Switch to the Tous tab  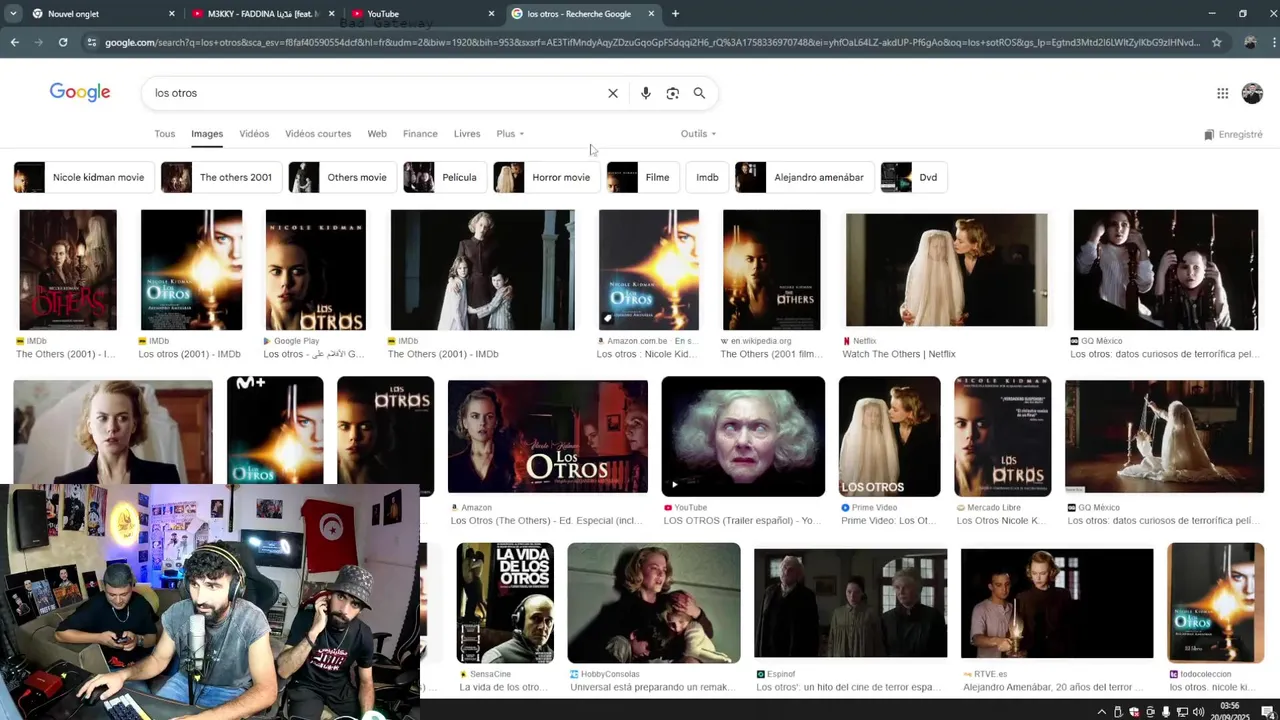164,134
